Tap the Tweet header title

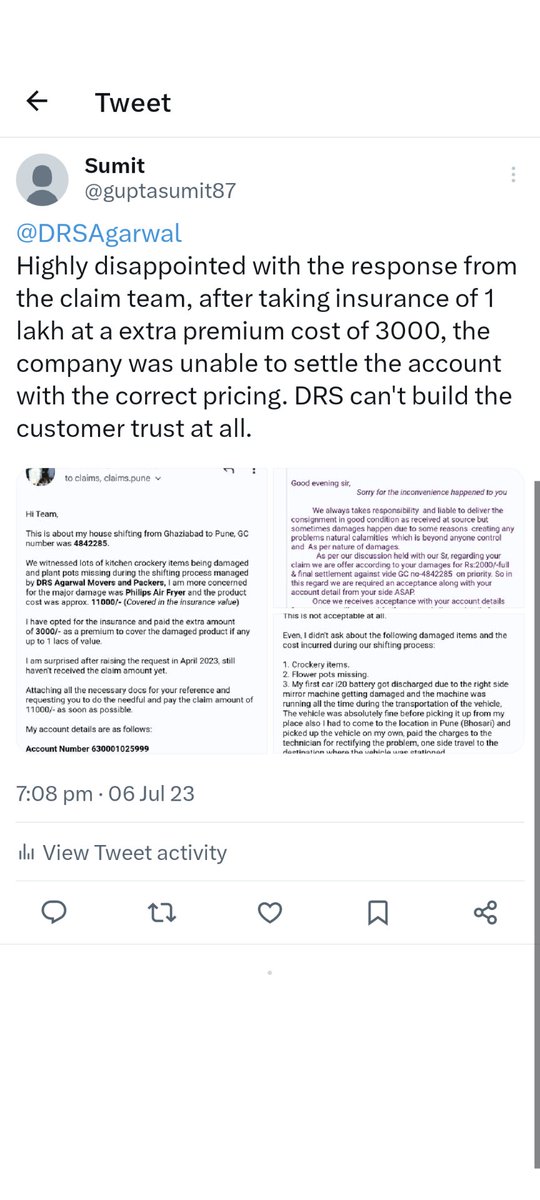[x=133, y=102]
